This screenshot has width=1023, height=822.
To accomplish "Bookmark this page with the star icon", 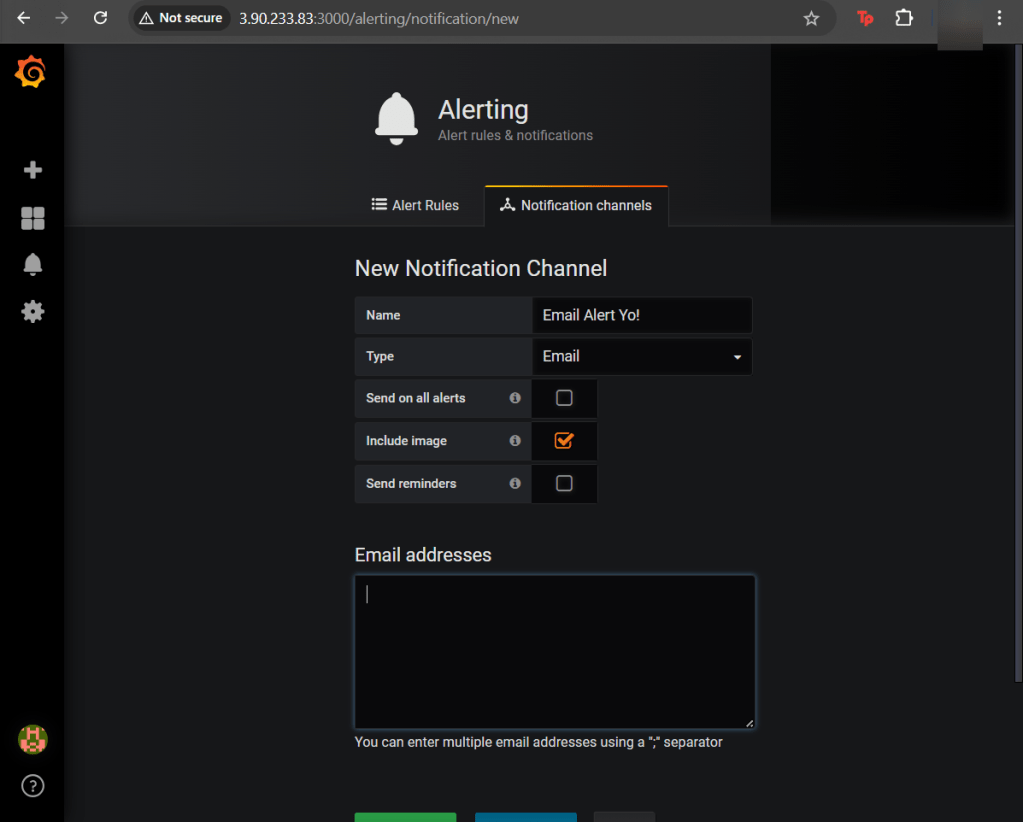I will (811, 18).
